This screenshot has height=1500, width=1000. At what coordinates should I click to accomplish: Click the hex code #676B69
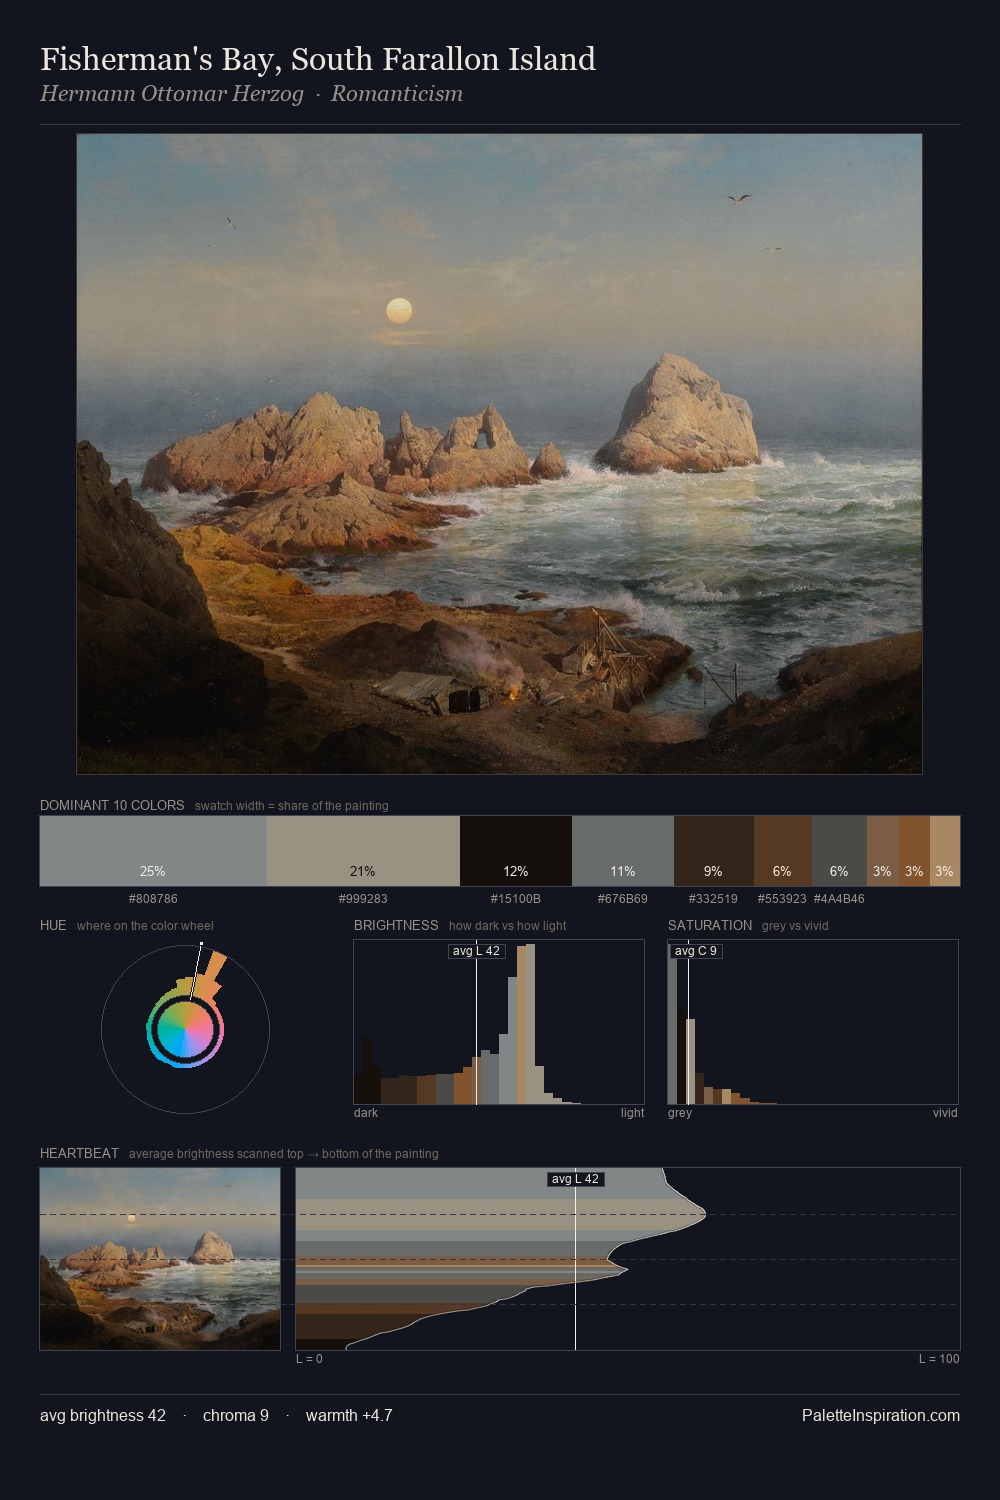623,899
